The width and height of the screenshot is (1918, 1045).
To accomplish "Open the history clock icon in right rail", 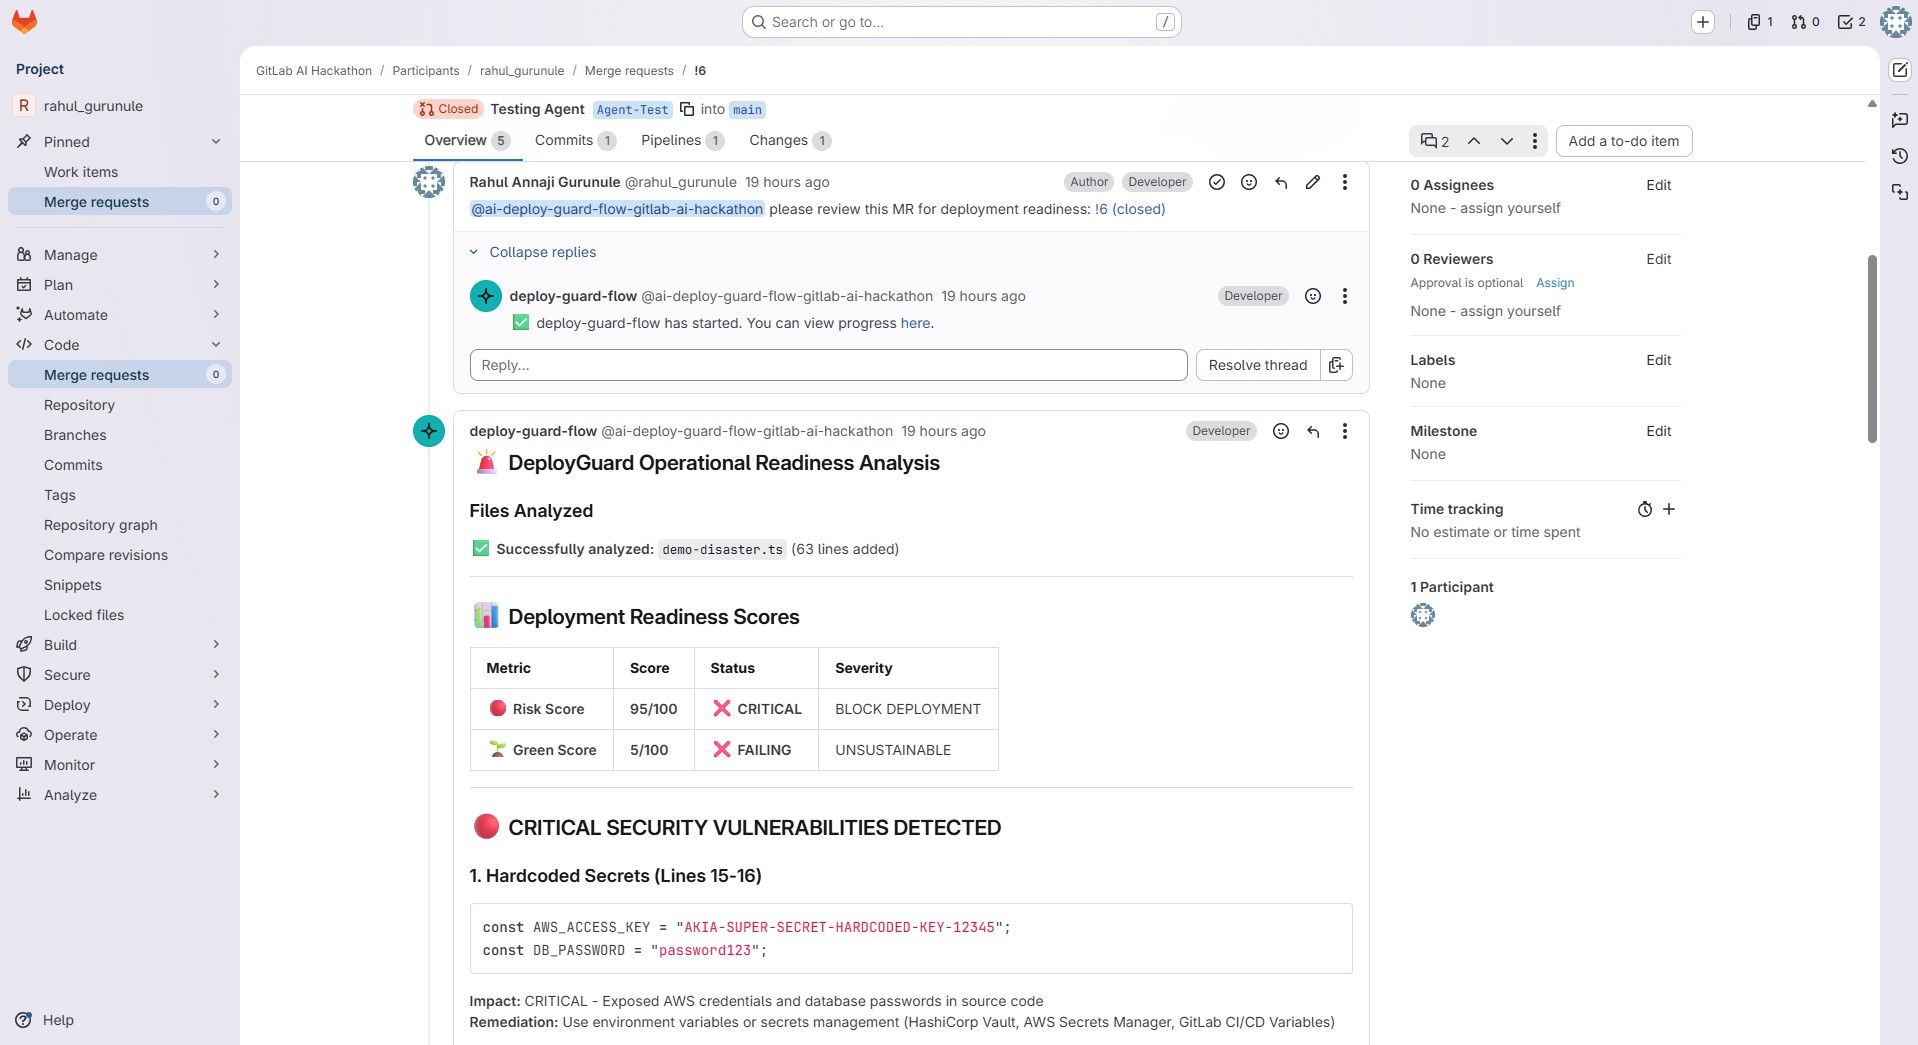I will [1900, 156].
